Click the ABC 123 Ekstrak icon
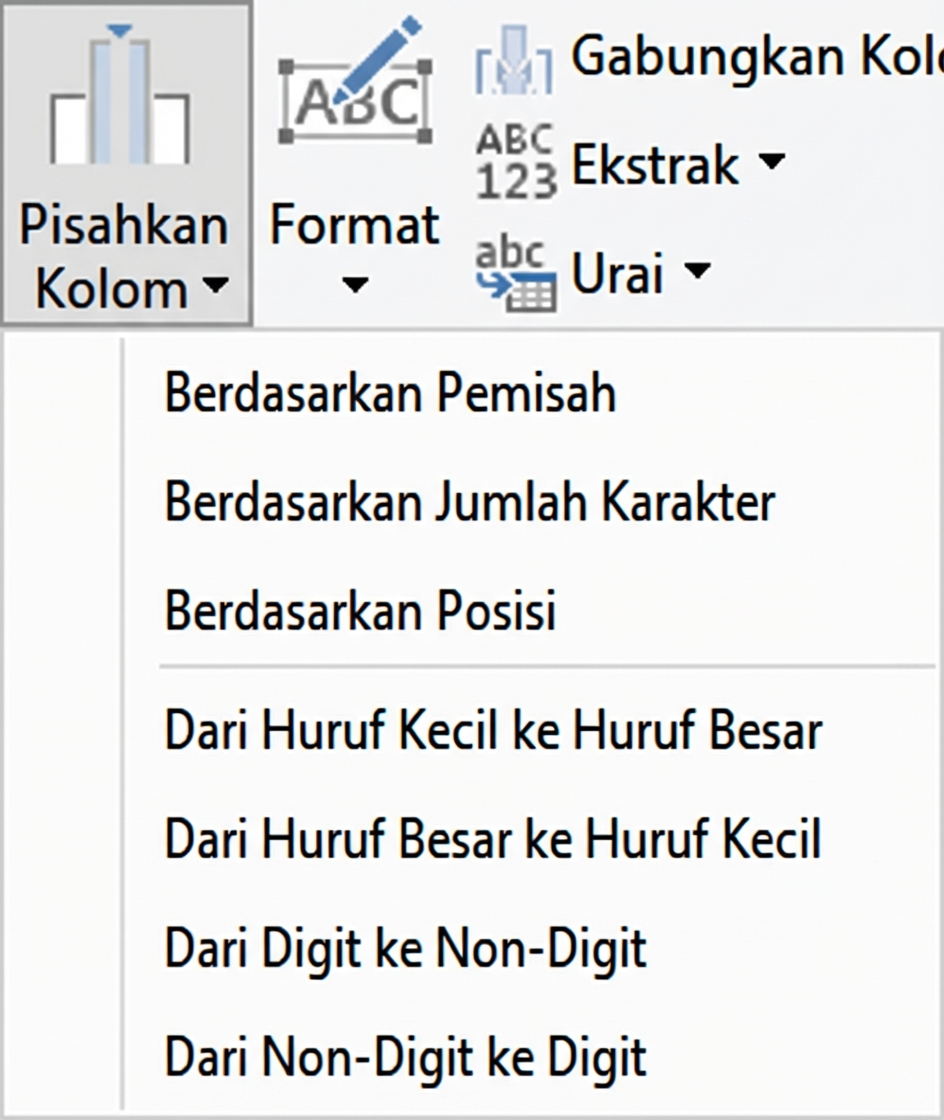Image resolution: width=944 pixels, height=1120 pixels. 516,160
